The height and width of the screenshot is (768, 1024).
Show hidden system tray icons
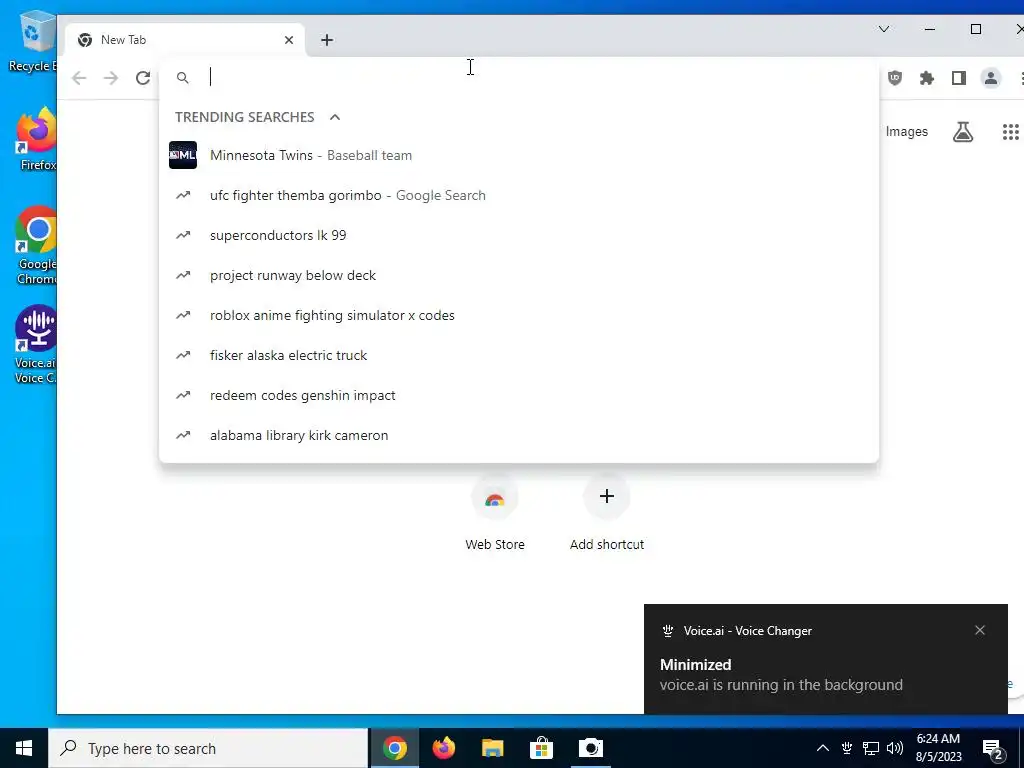coord(823,748)
